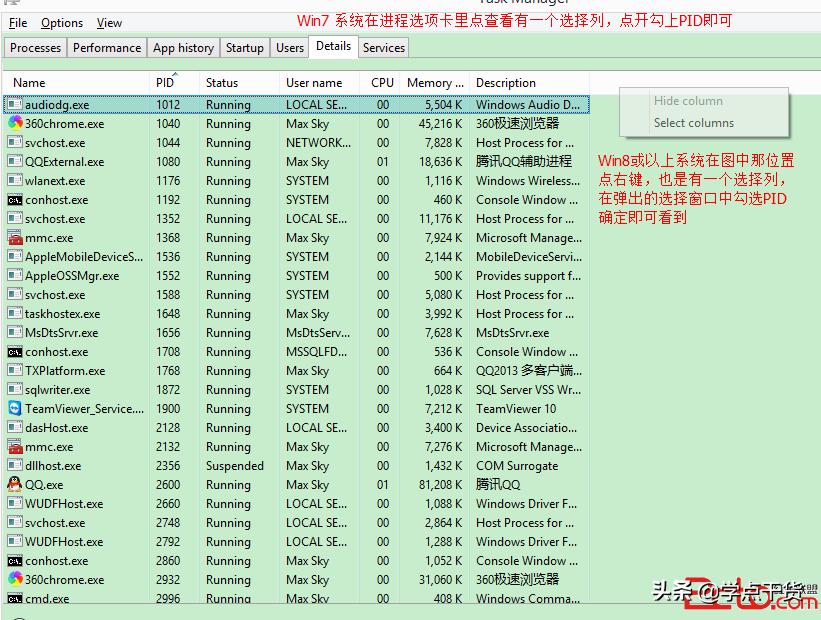Open the Services tab
Image resolution: width=821 pixels, height=620 pixels.
(x=383, y=47)
